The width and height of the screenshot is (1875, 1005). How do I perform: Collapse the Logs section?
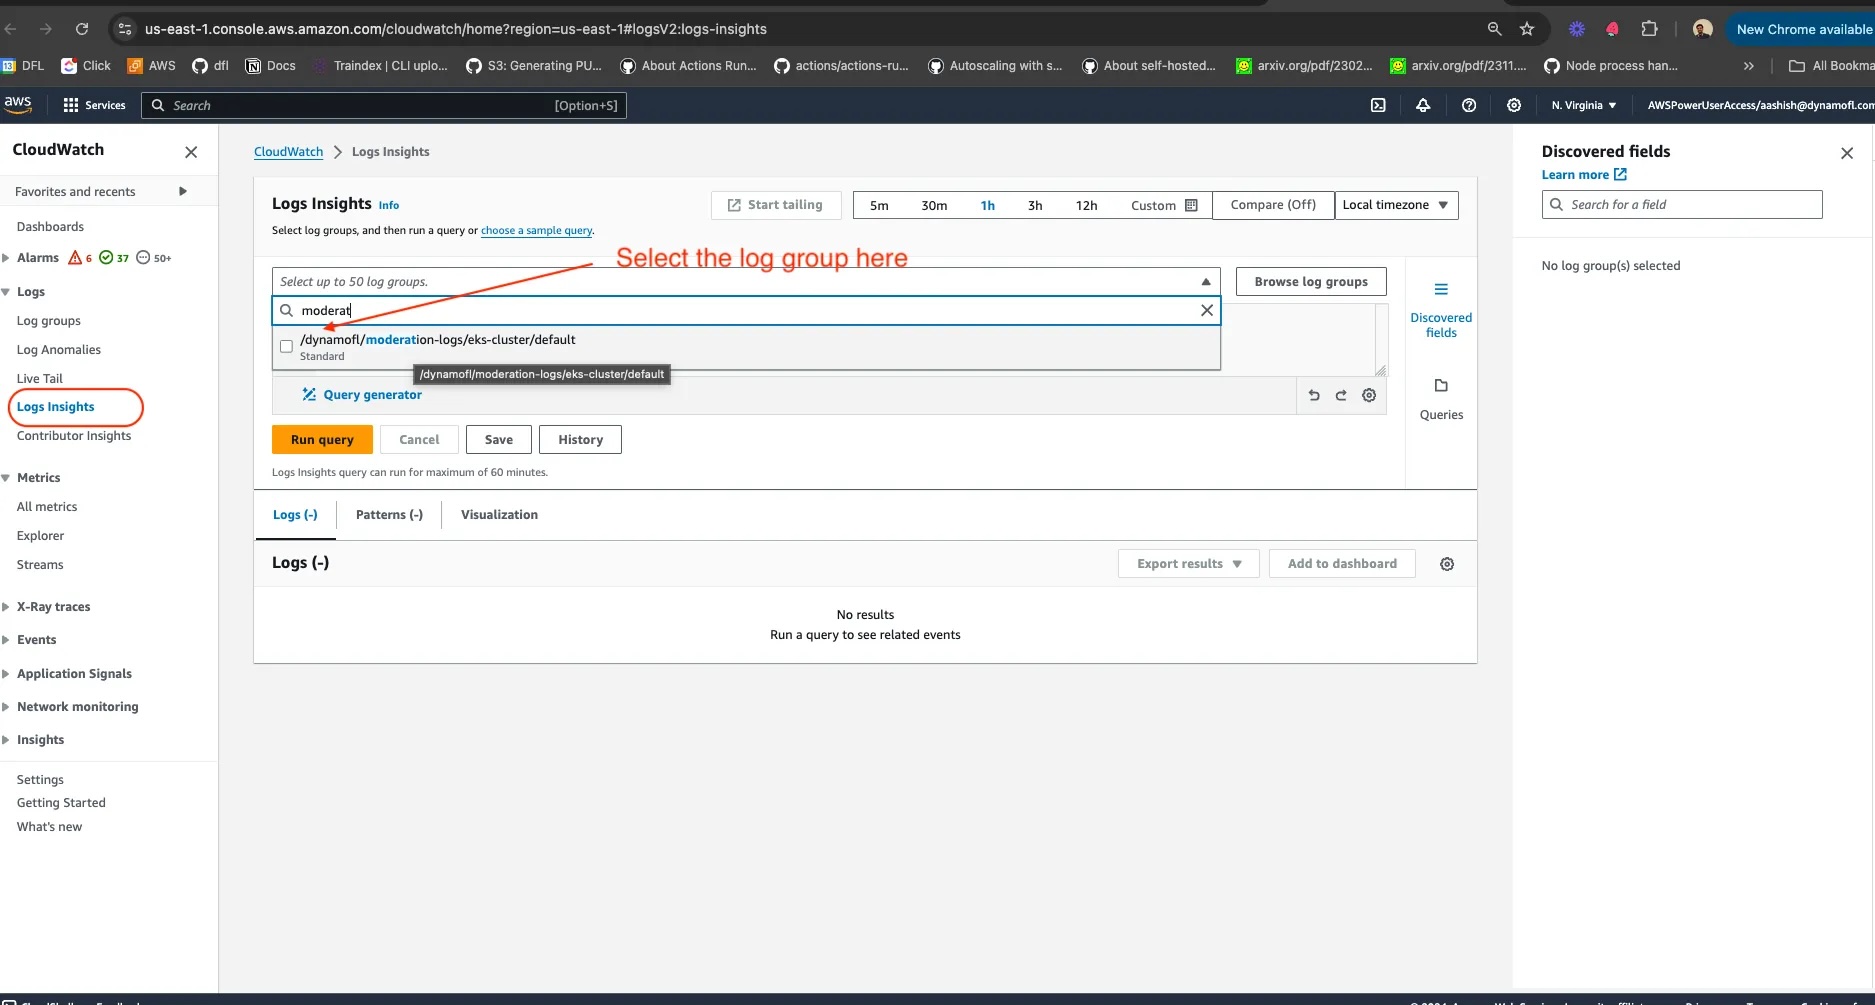[6, 292]
